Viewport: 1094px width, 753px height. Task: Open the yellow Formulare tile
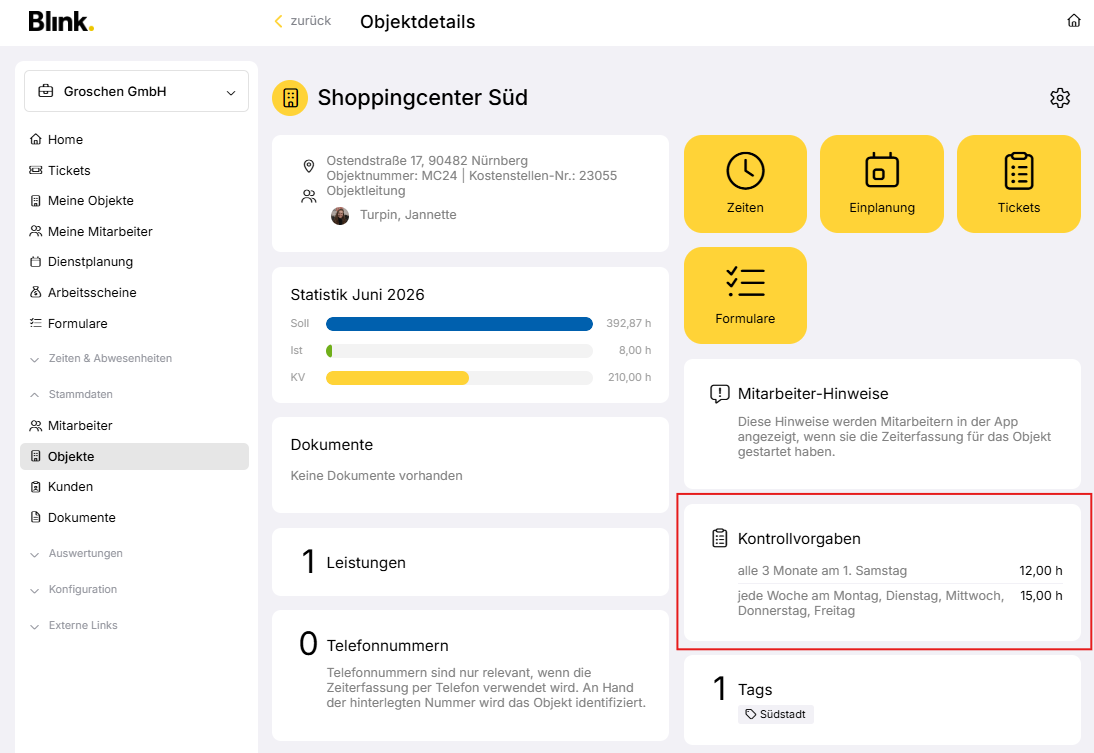tap(745, 295)
